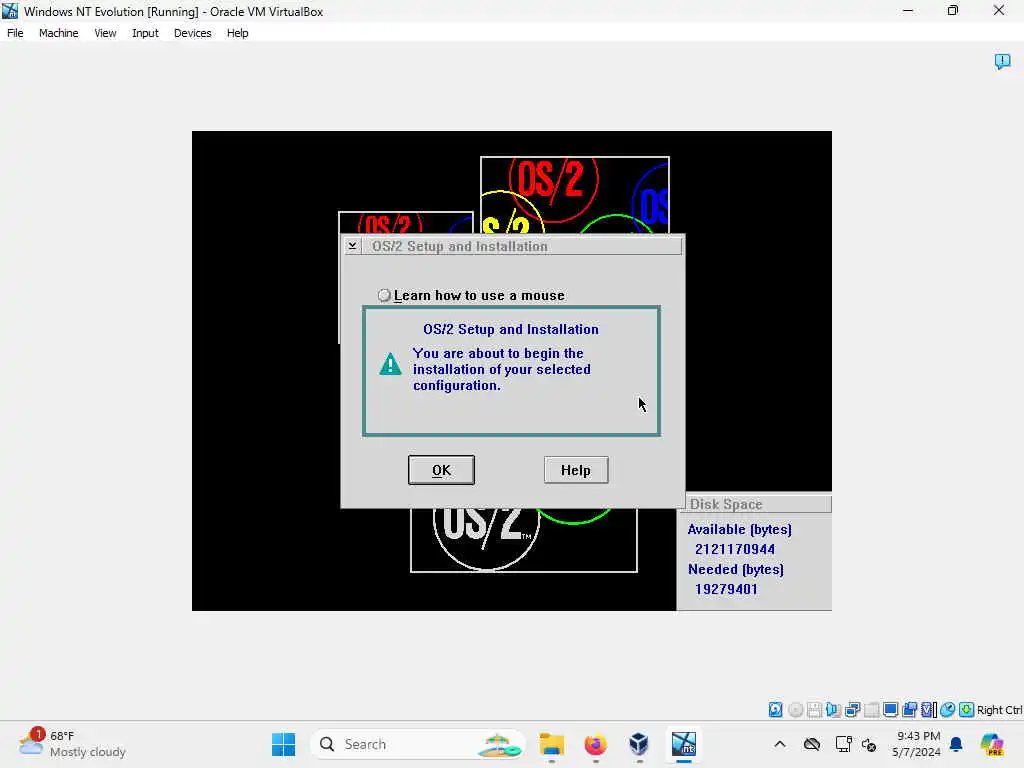Open the File menu
The image size is (1024, 768).
(x=15, y=33)
